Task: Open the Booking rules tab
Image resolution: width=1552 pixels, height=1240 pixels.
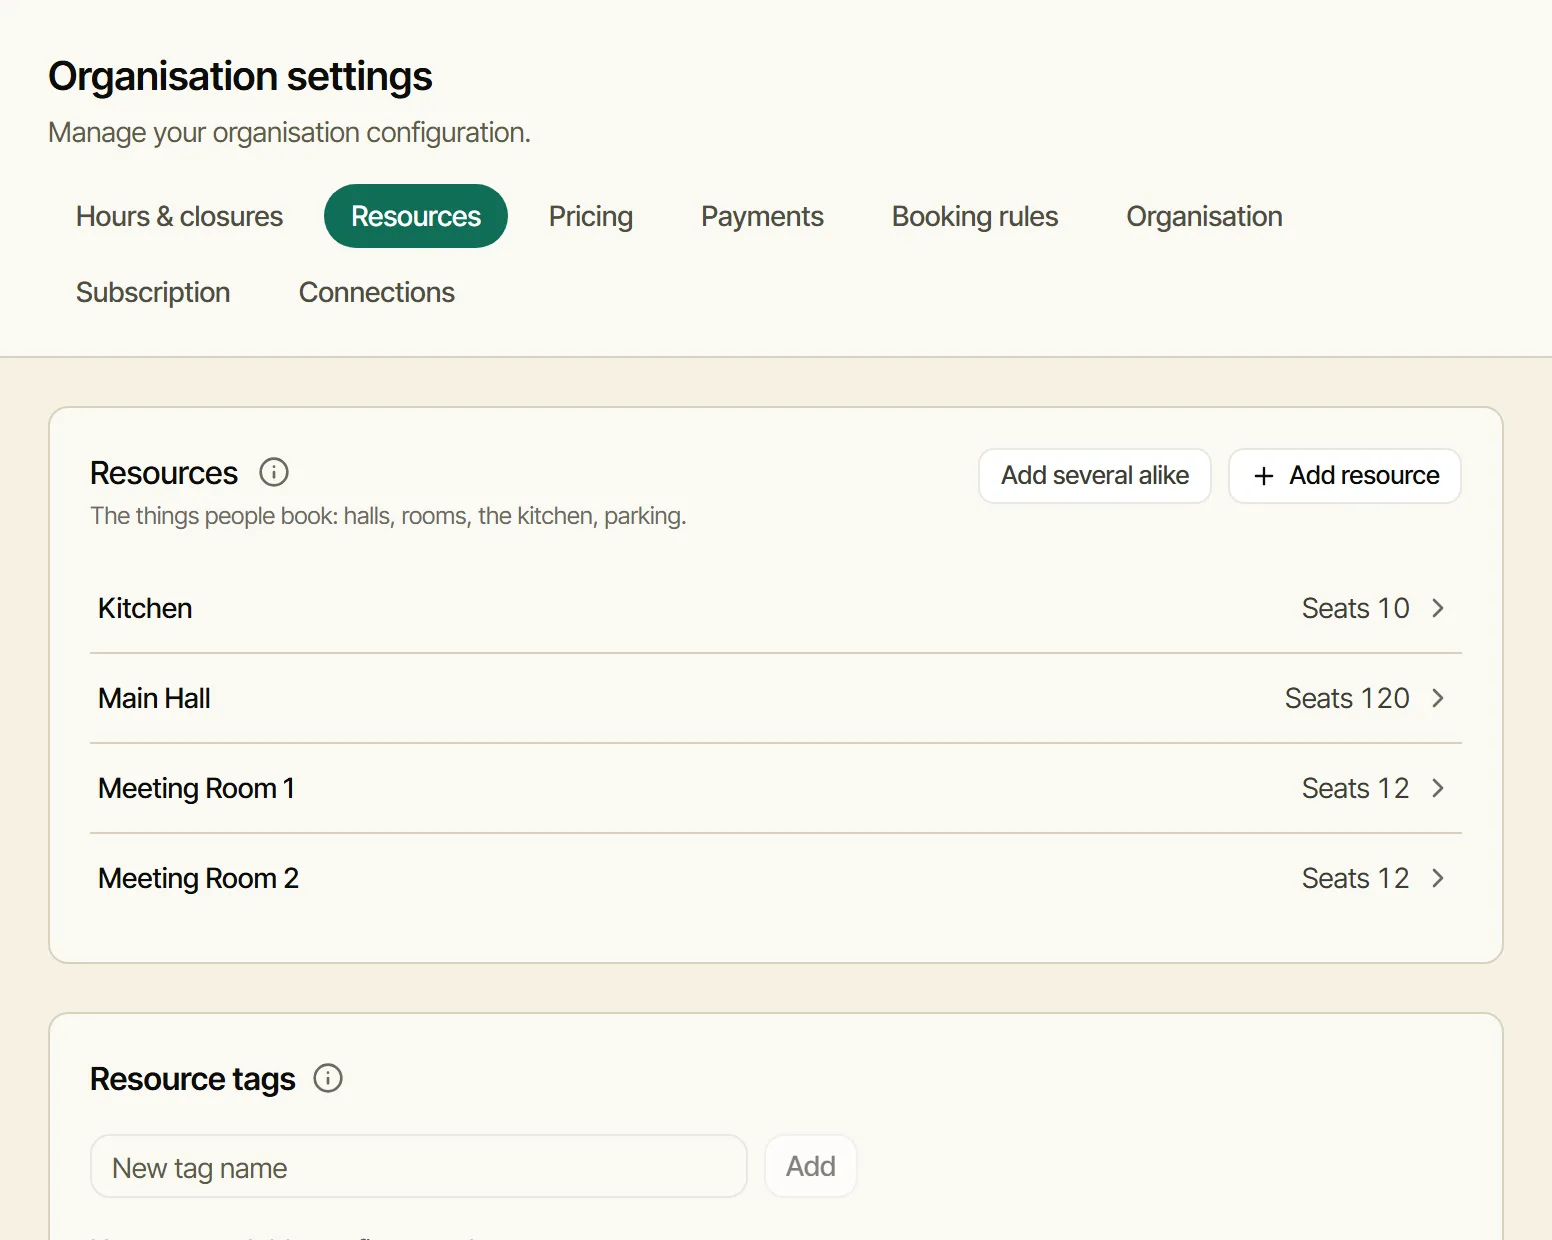Action: click(x=975, y=216)
